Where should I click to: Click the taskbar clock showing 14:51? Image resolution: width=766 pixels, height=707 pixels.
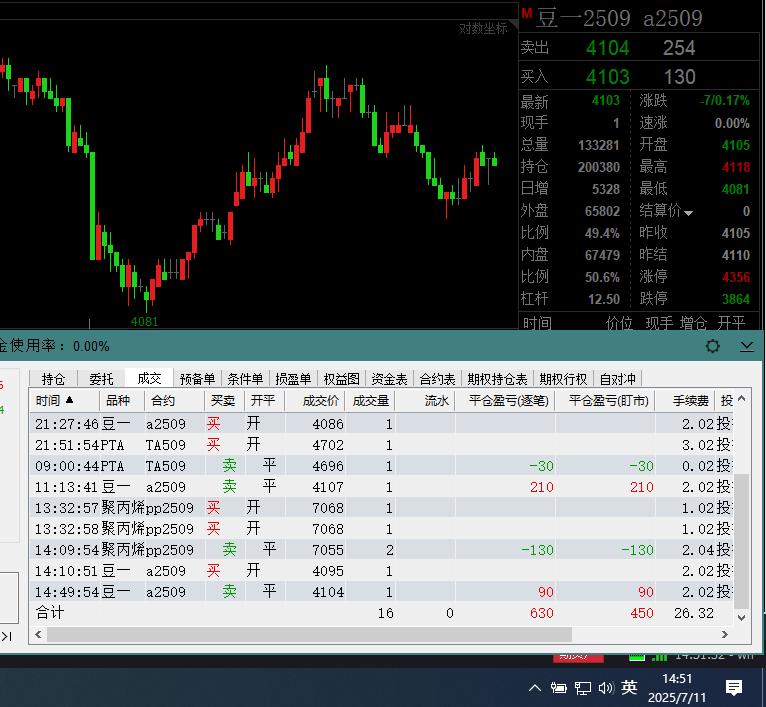677,688
